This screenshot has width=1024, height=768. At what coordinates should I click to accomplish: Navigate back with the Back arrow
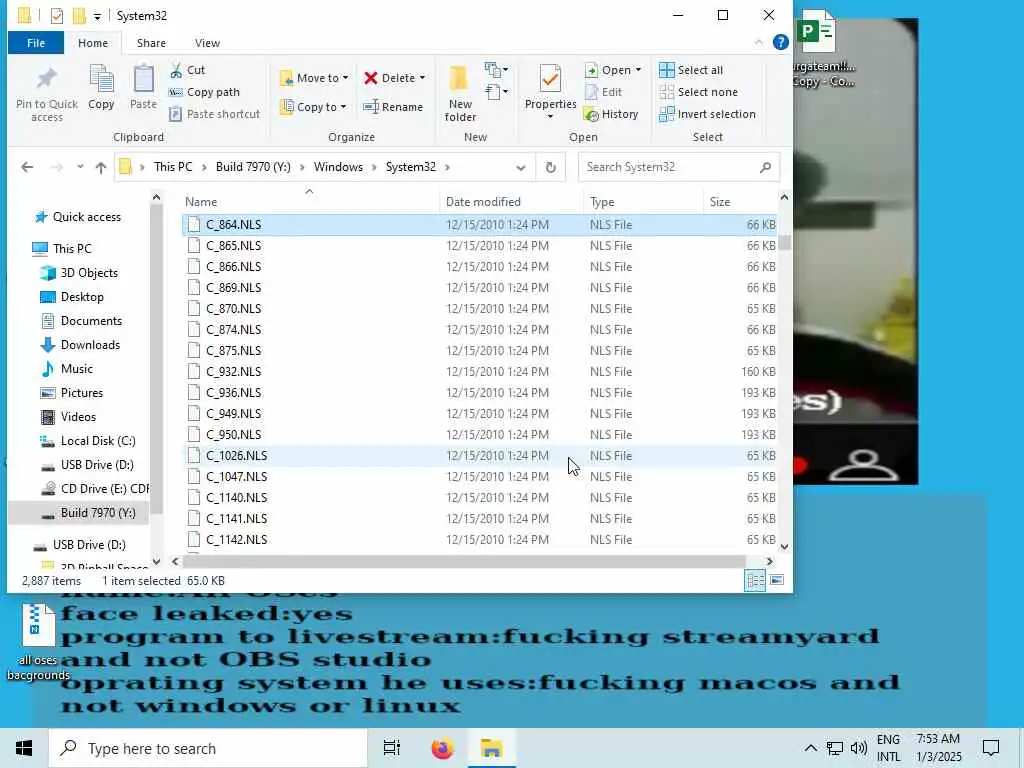pyautogui.click(x=27, y=167)
